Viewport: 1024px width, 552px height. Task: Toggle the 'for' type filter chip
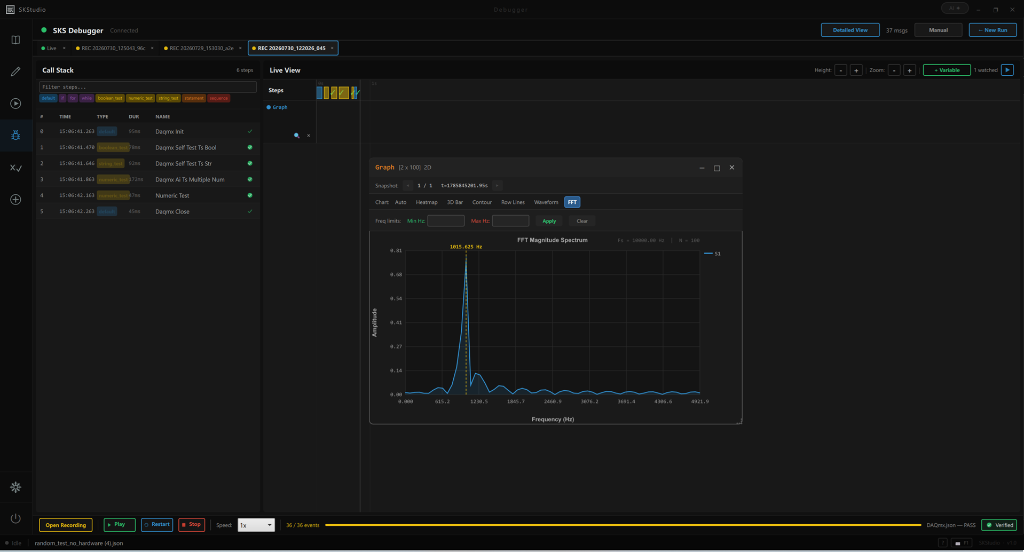(72, 99)
